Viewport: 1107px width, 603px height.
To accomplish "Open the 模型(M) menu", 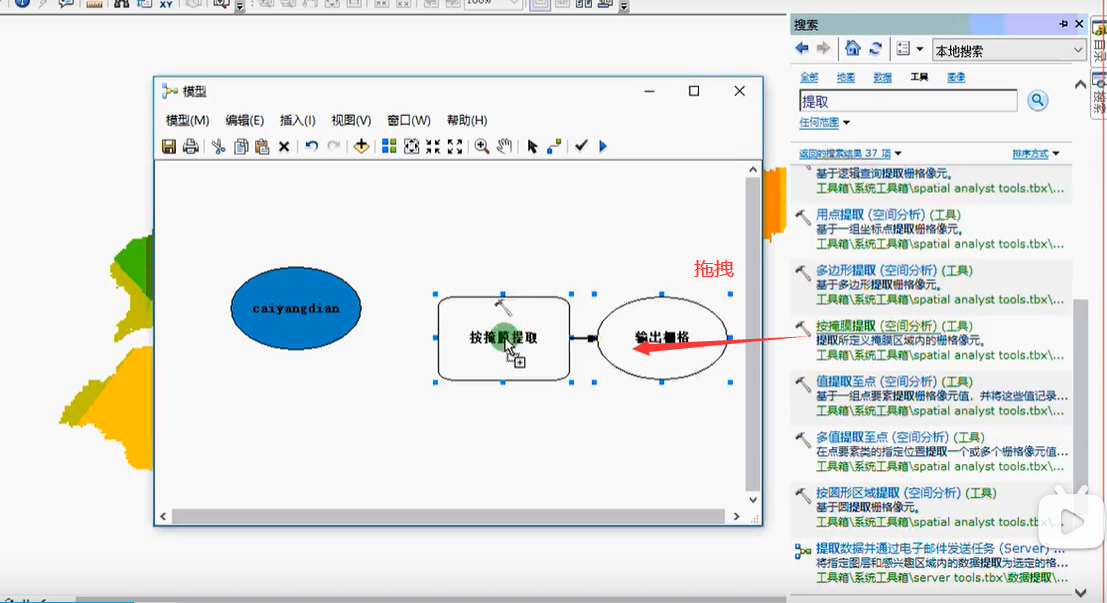I will coord(187,120).
